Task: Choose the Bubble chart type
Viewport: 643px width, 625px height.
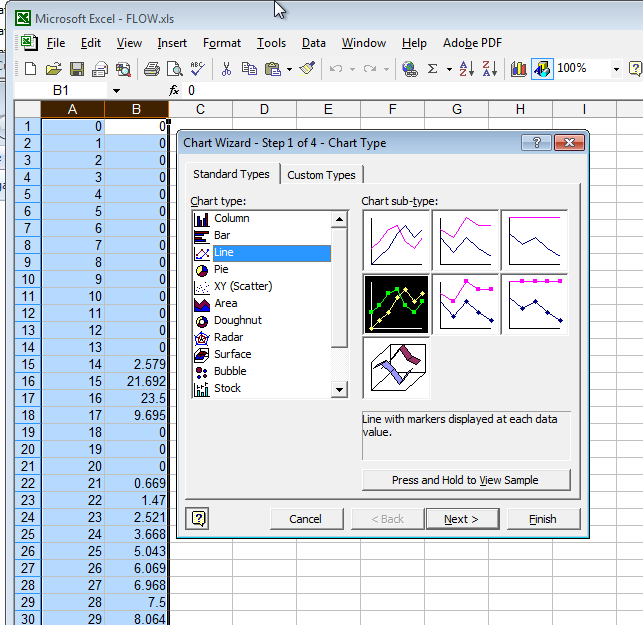Action: [262, 371]
